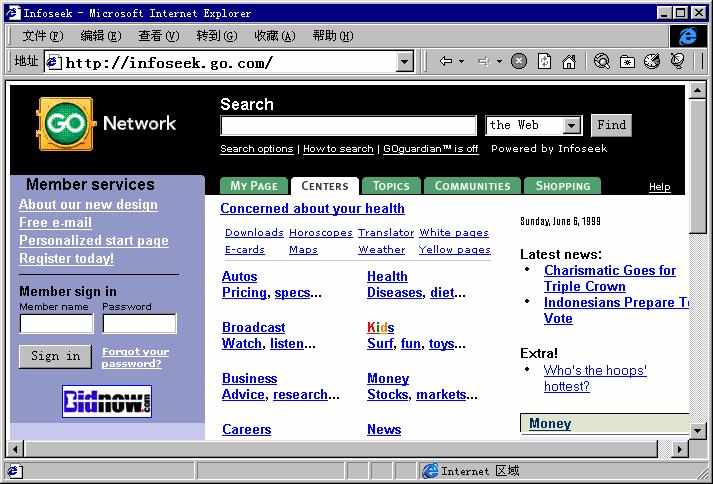Screen dimensions: 713x484
Task: Open the 查看(V) menu
Action: pyautogui.click(x=159, y=35)
